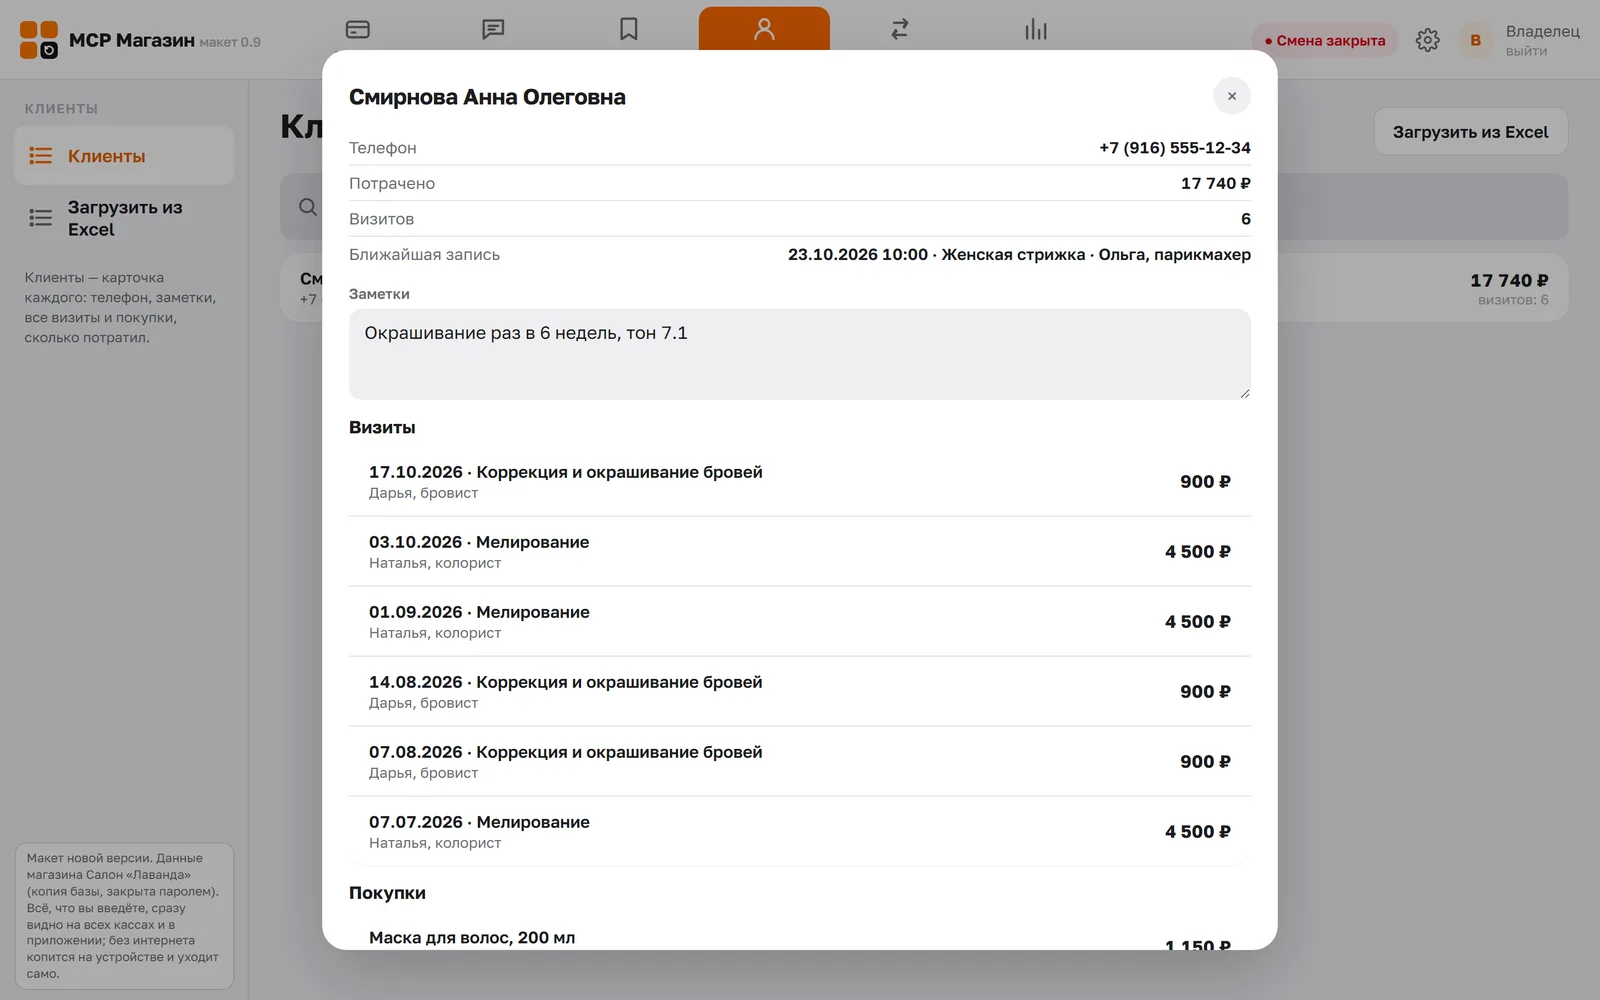Click the MCP Магазин logo icon
The height and width of the screenshot is (1000, 1600).
click(x=39, y=40)
